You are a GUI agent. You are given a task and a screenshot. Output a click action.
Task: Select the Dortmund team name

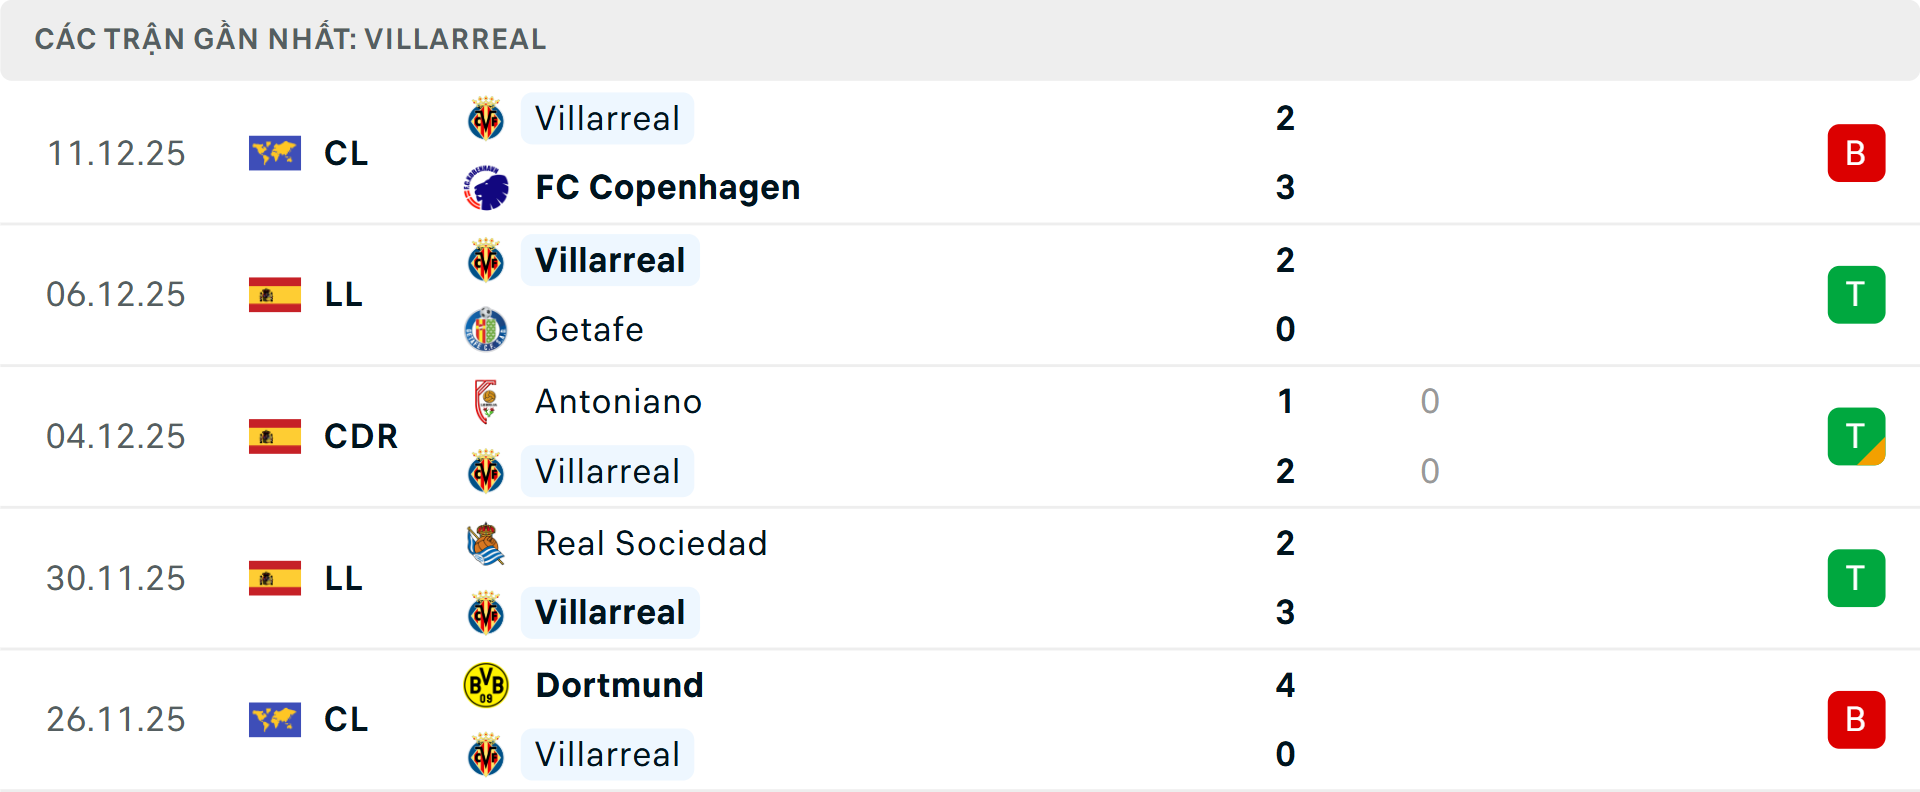coord(619,685)
